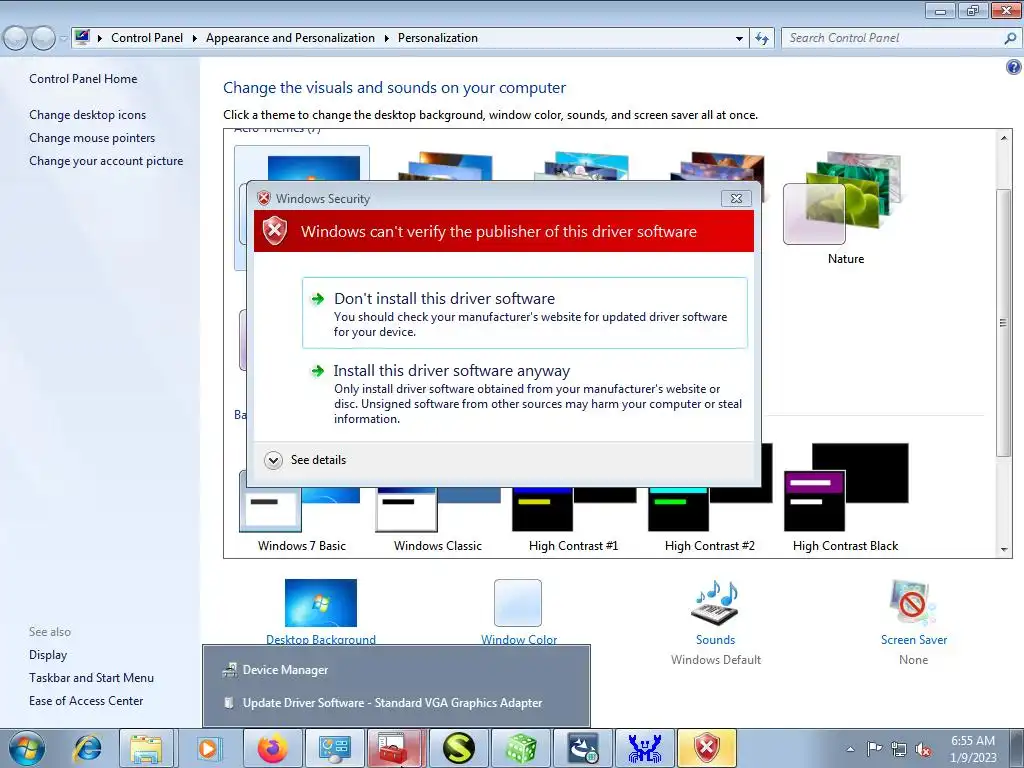The height and width of the screenshot is (768, 1024).
Task: Choose Don't install this driver software
Action: [524, 313]
